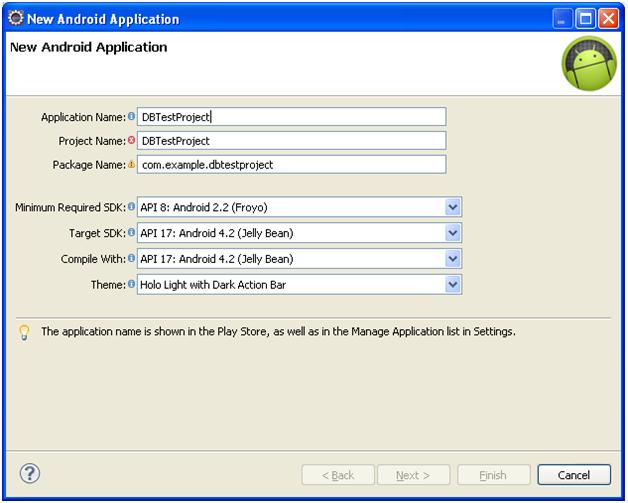Viewport: 628px width, 503px height.
Task: Maximize the New Android Application window
Action: (x=585, y=18)
